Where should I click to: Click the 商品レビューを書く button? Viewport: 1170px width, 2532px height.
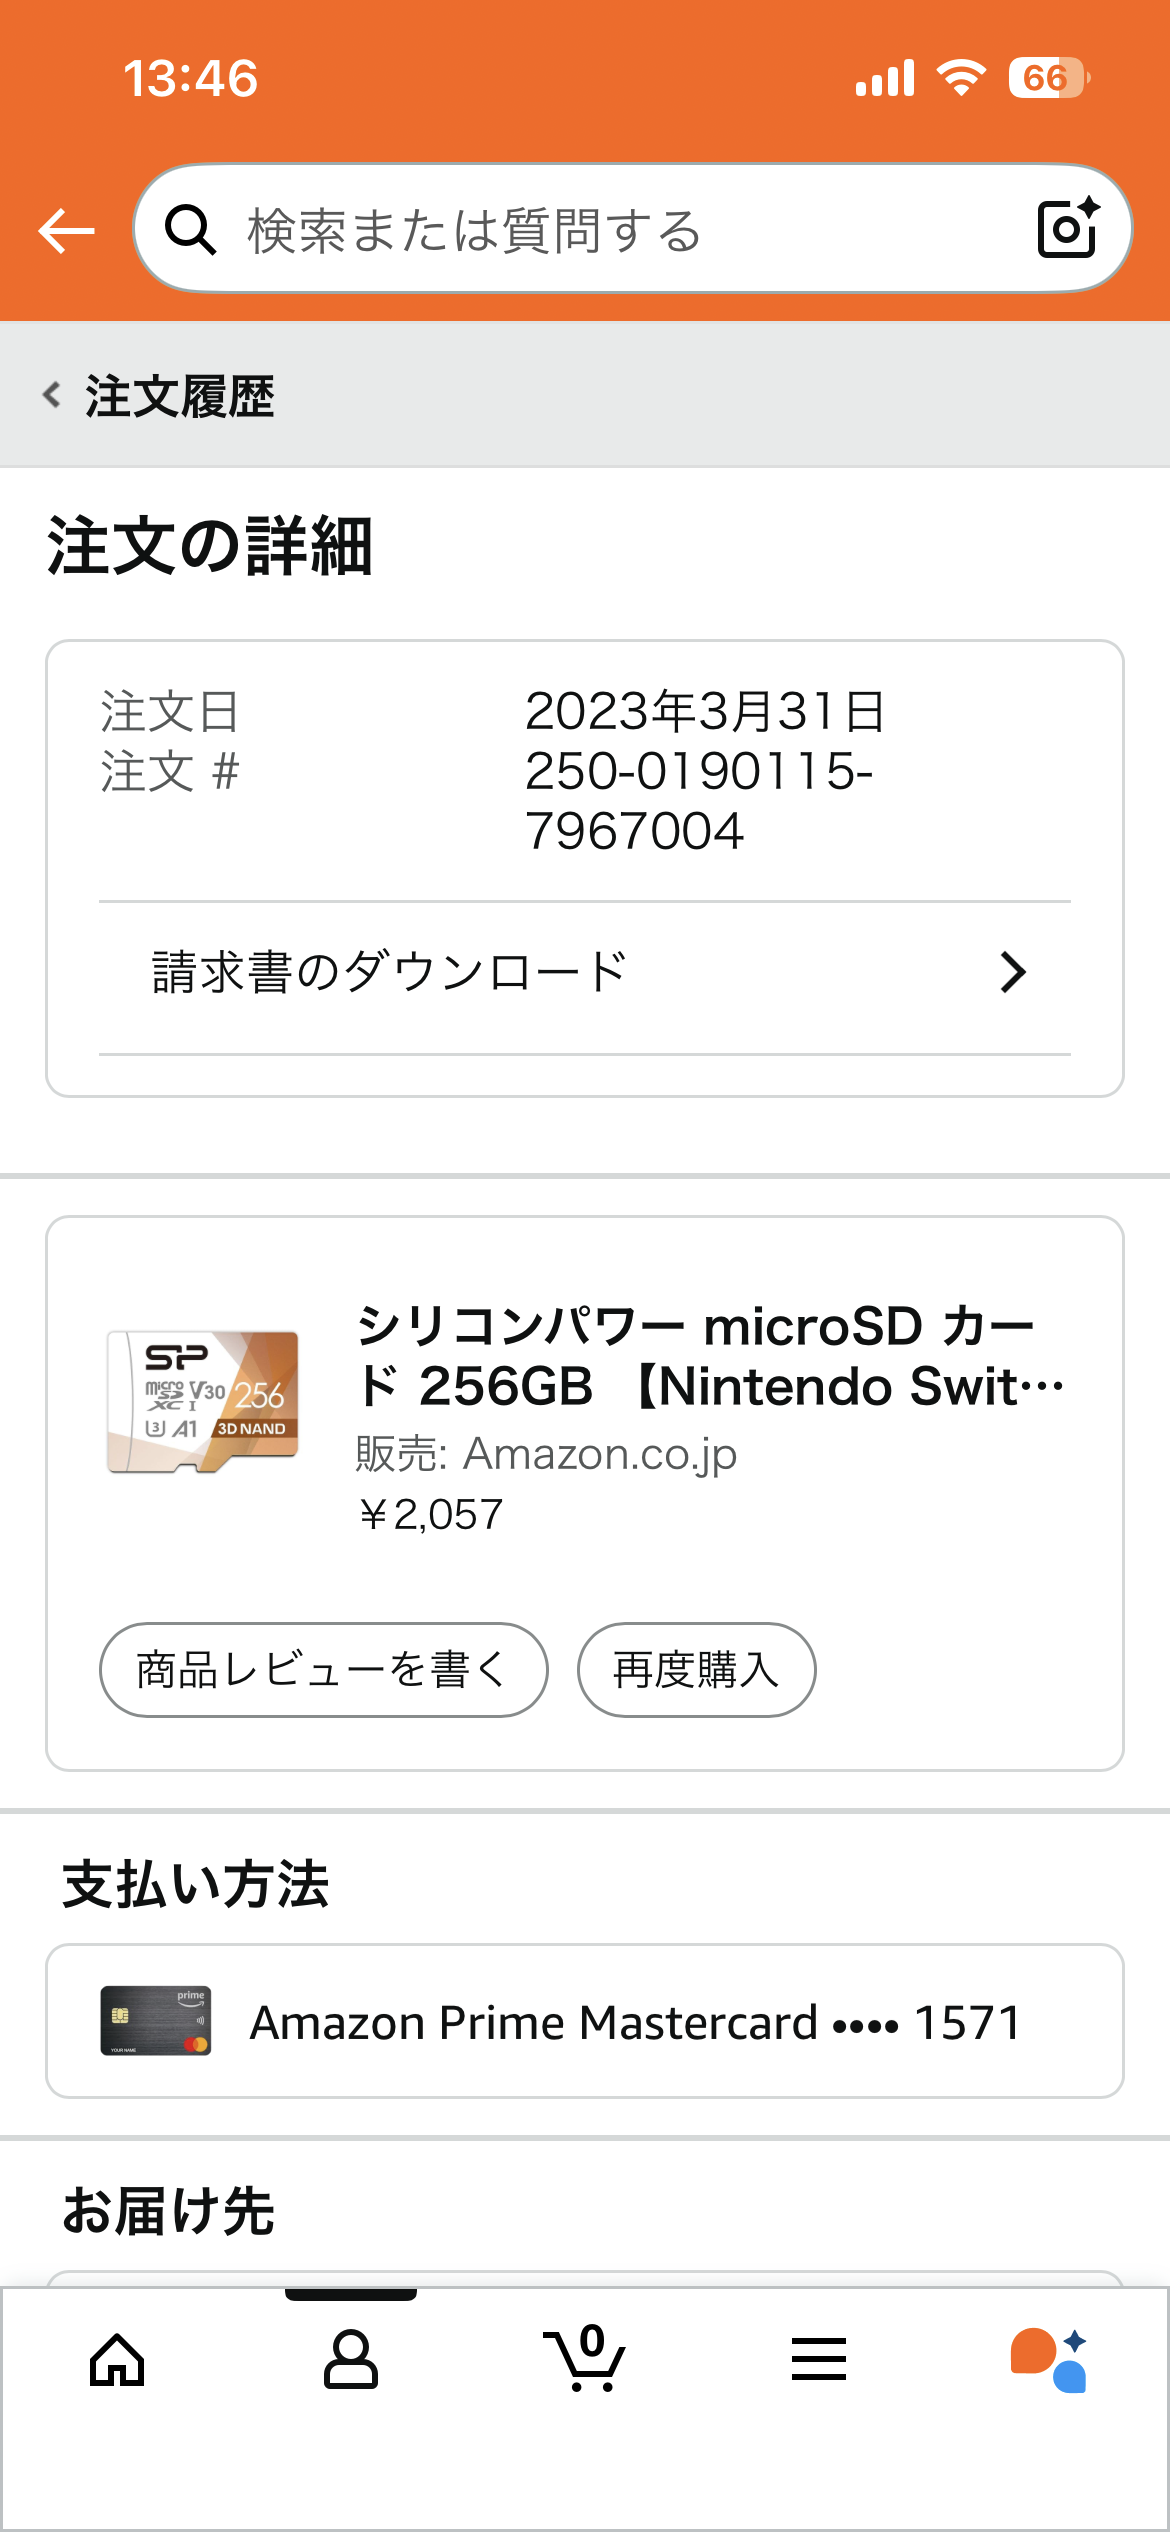coord(323,1670)
